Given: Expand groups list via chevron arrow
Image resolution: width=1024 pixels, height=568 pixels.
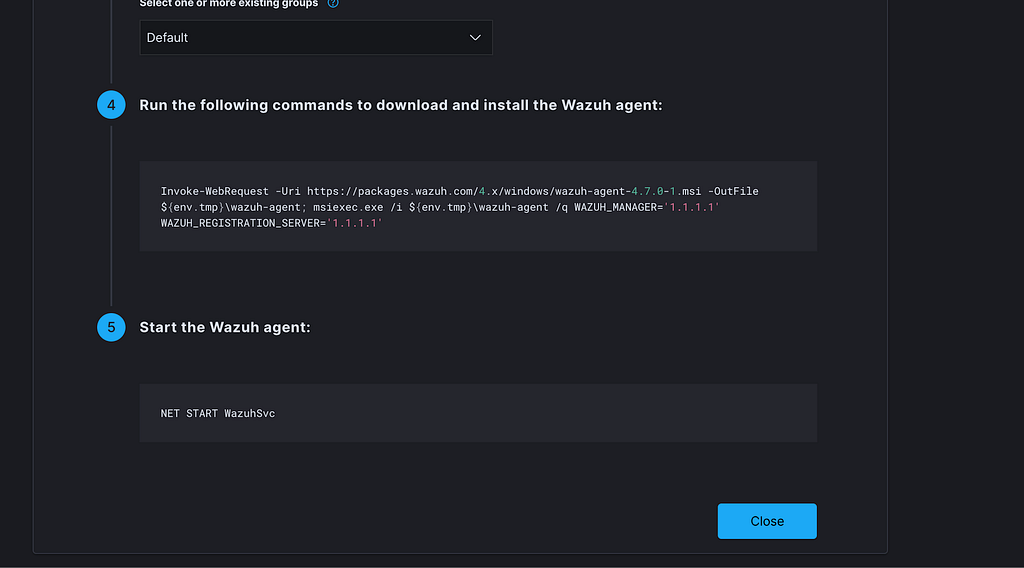Looking at the screenshot, I should tap(475, 38).
